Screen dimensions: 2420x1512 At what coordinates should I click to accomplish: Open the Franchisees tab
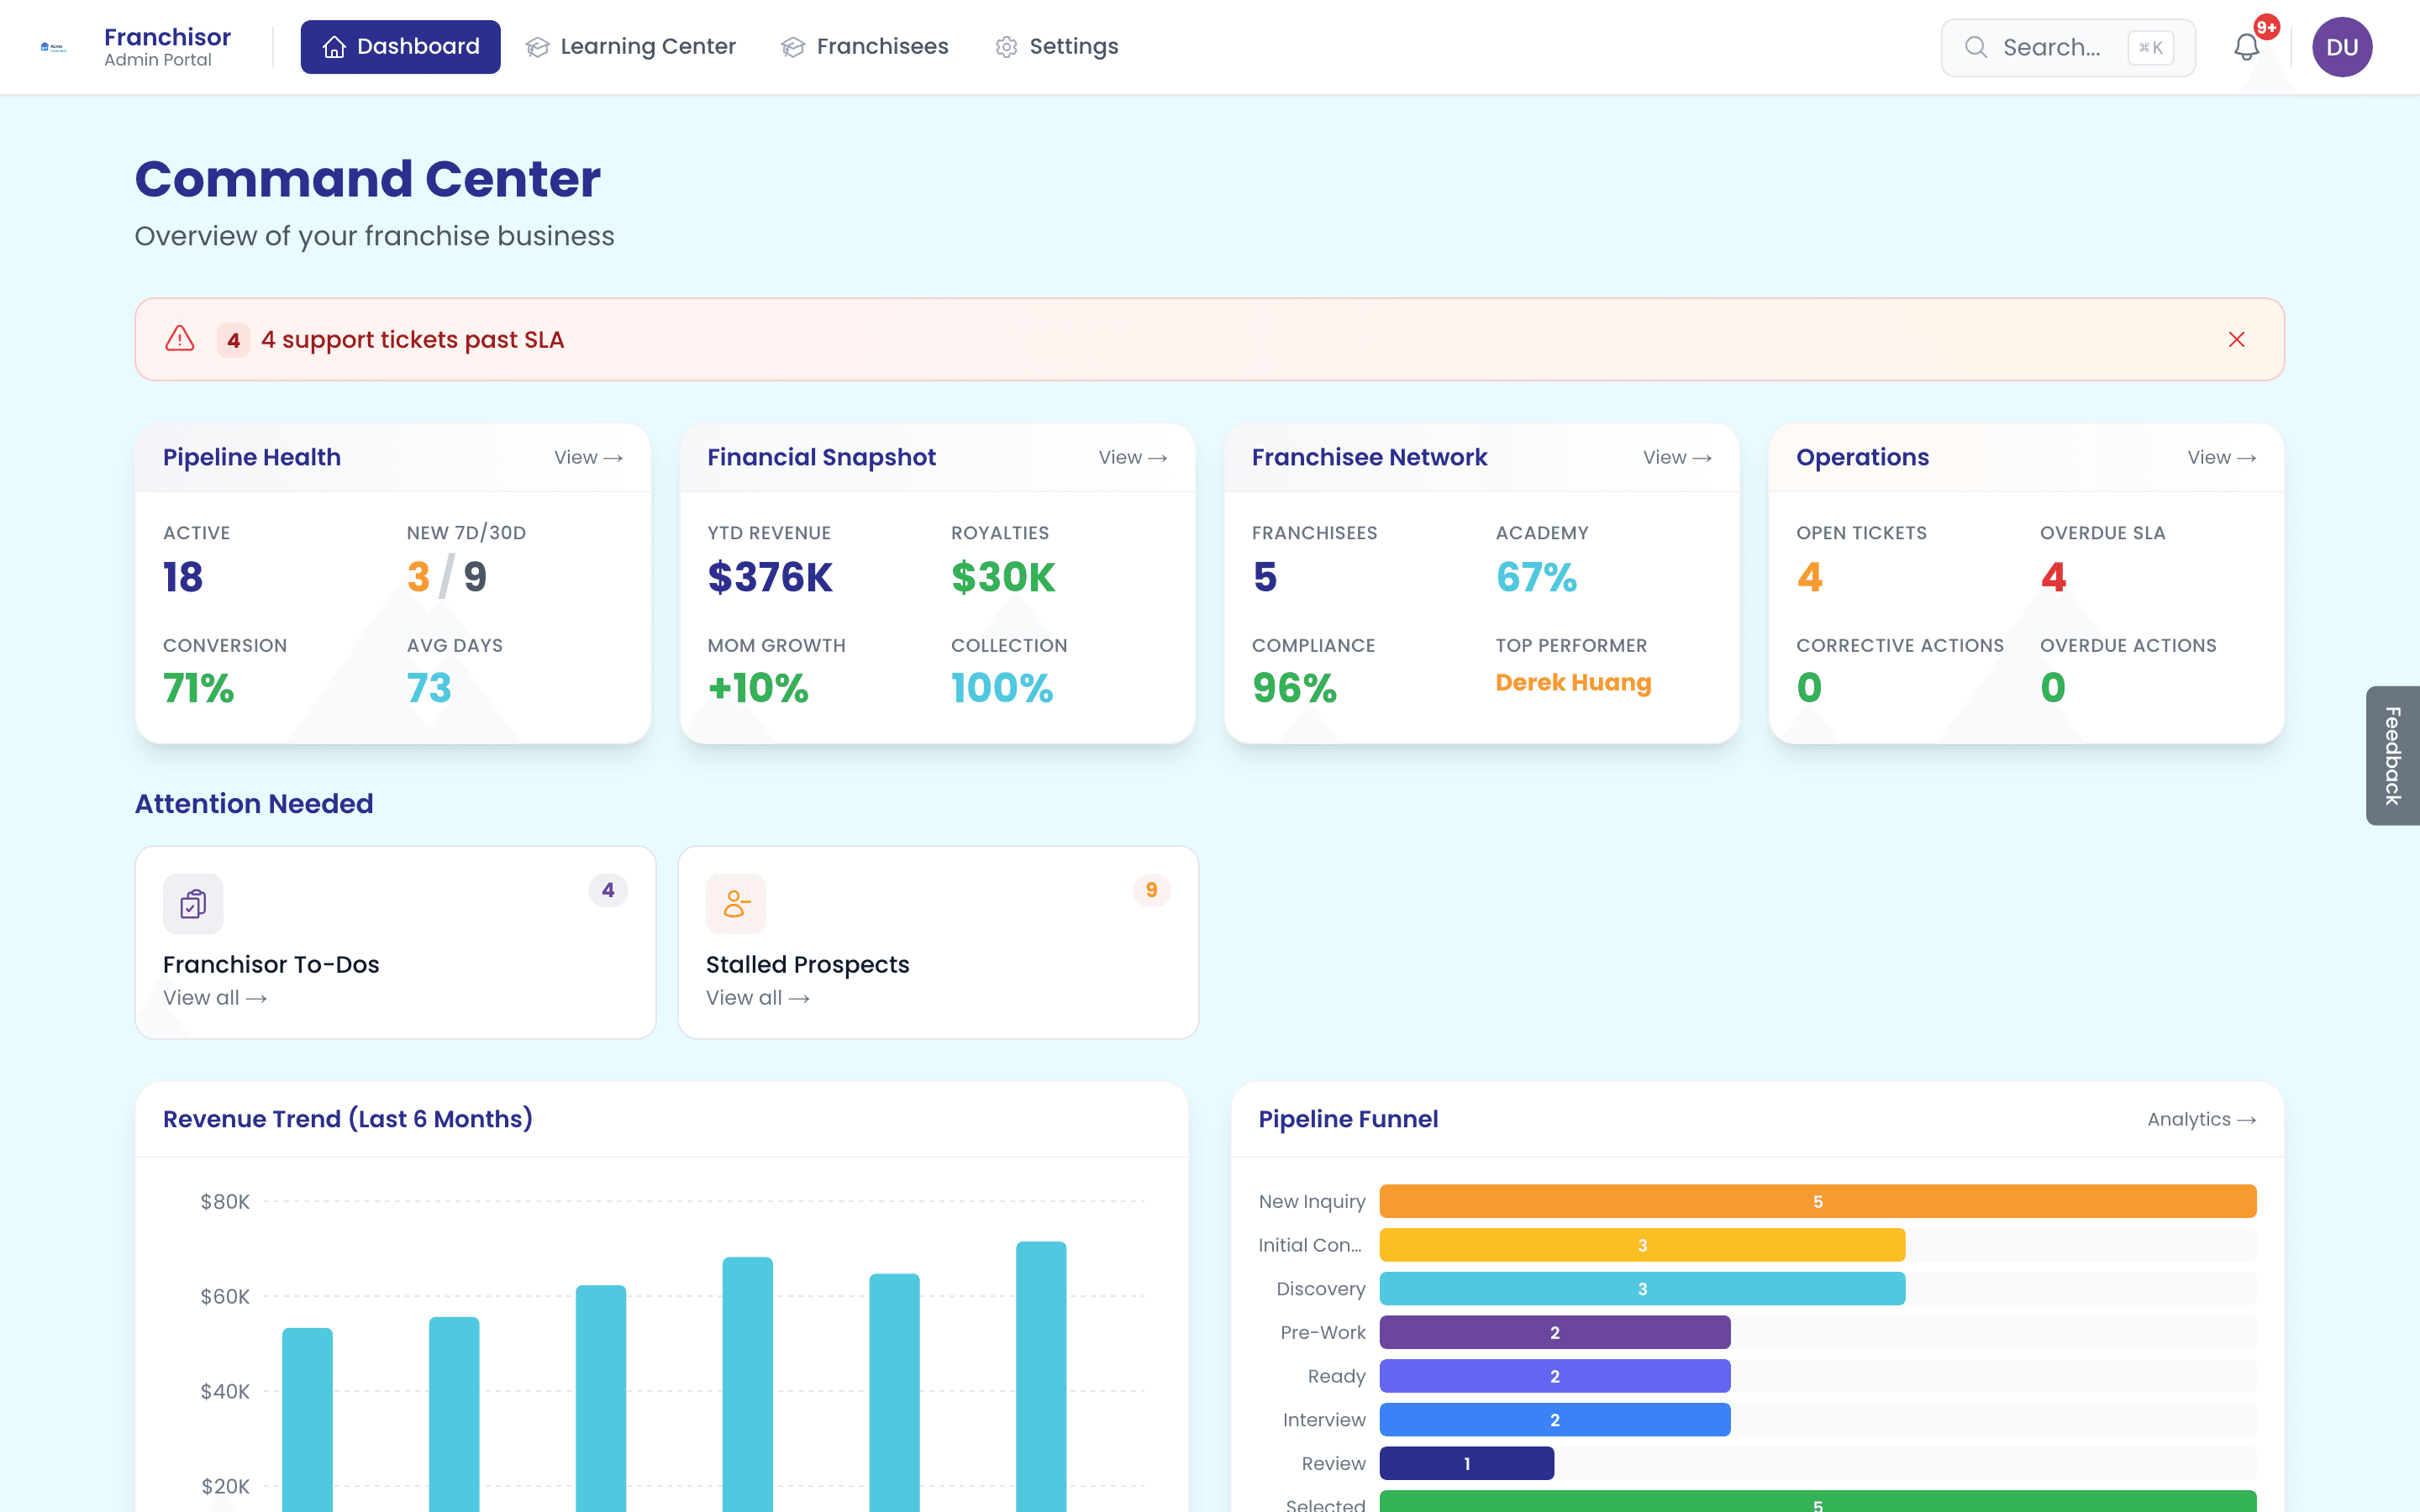click(x=865, y=47)
